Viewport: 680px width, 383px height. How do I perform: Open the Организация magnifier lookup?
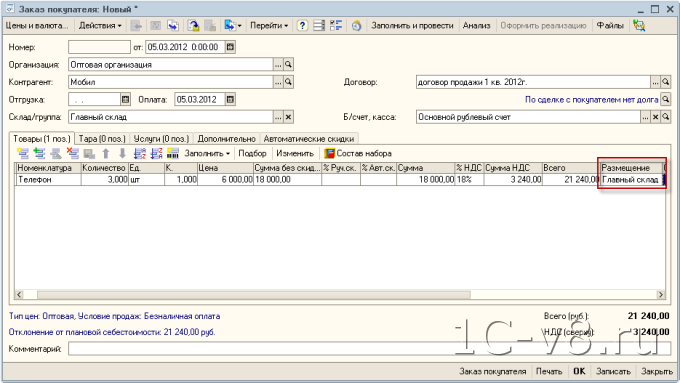(x=288, y=65)
